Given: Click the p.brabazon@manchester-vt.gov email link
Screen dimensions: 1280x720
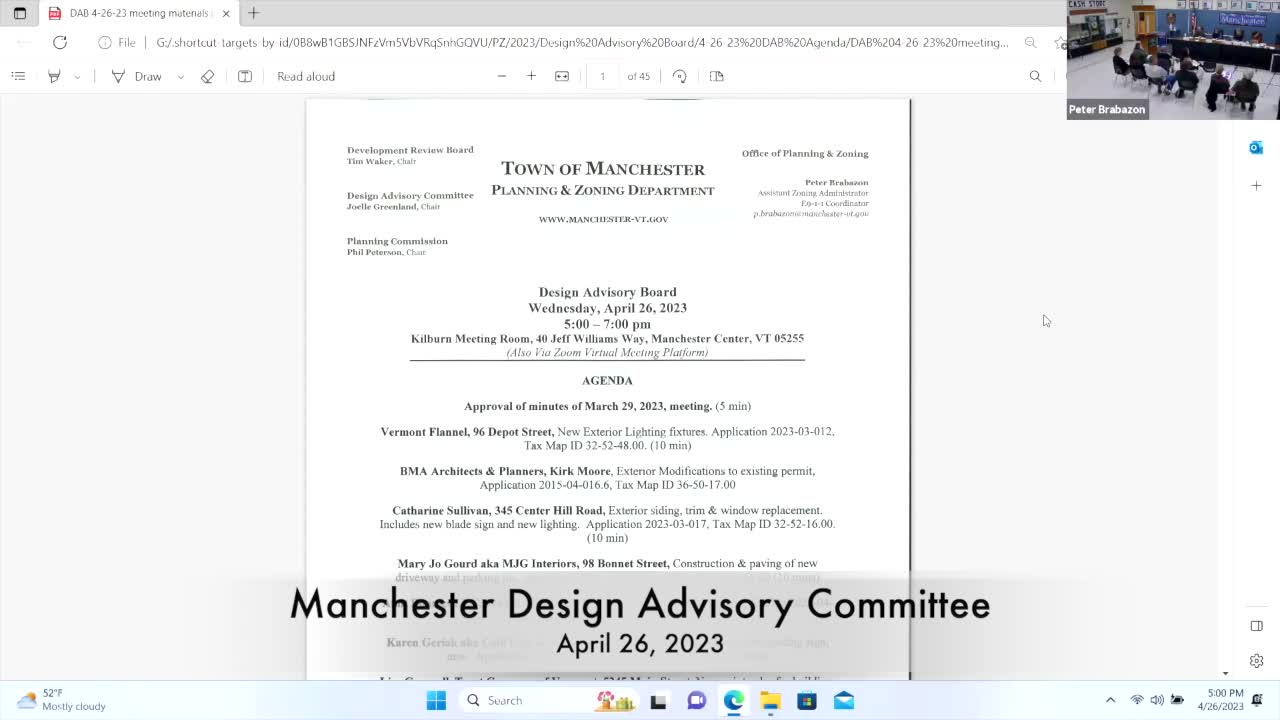Looking at the screenshot, I should tap(811, 214).
